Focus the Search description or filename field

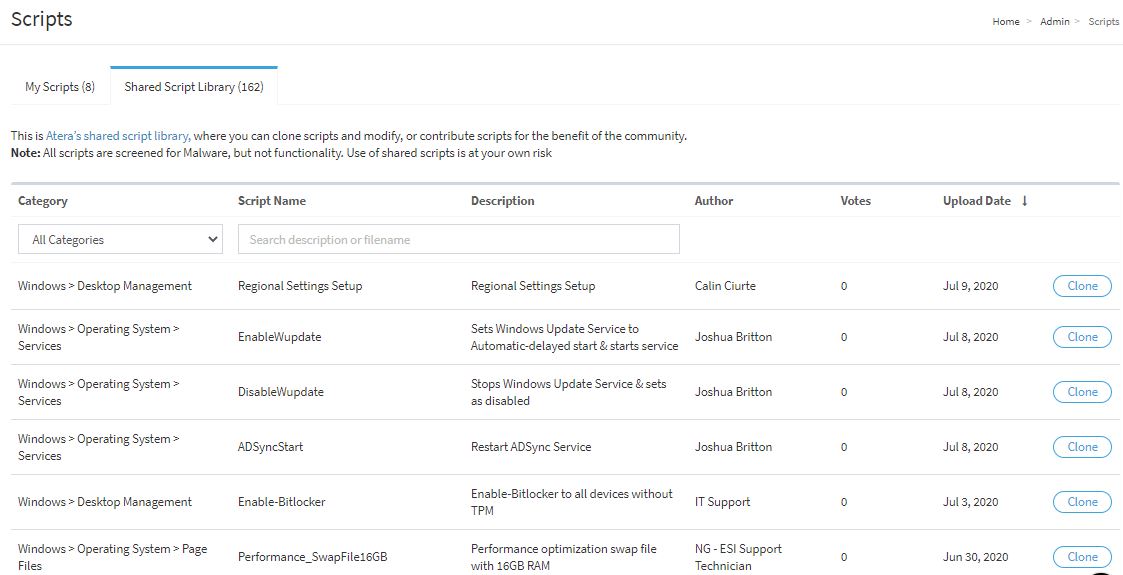(x=458, y=239)
